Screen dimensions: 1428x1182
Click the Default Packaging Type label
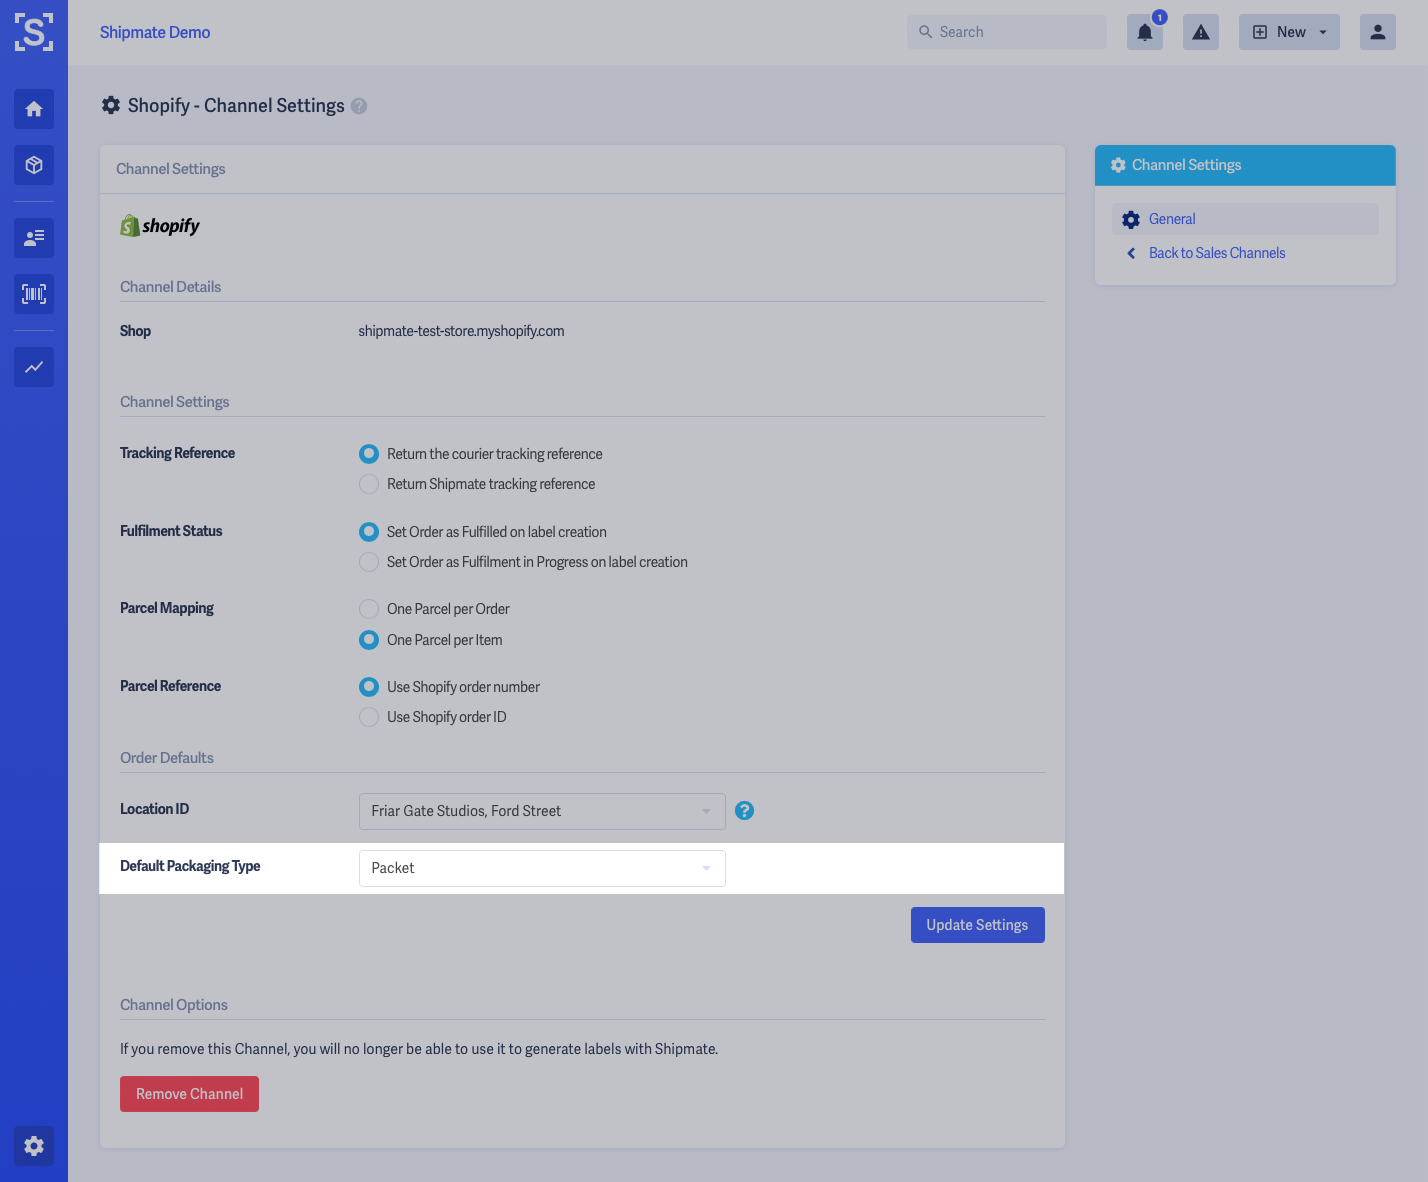point(190,866)
